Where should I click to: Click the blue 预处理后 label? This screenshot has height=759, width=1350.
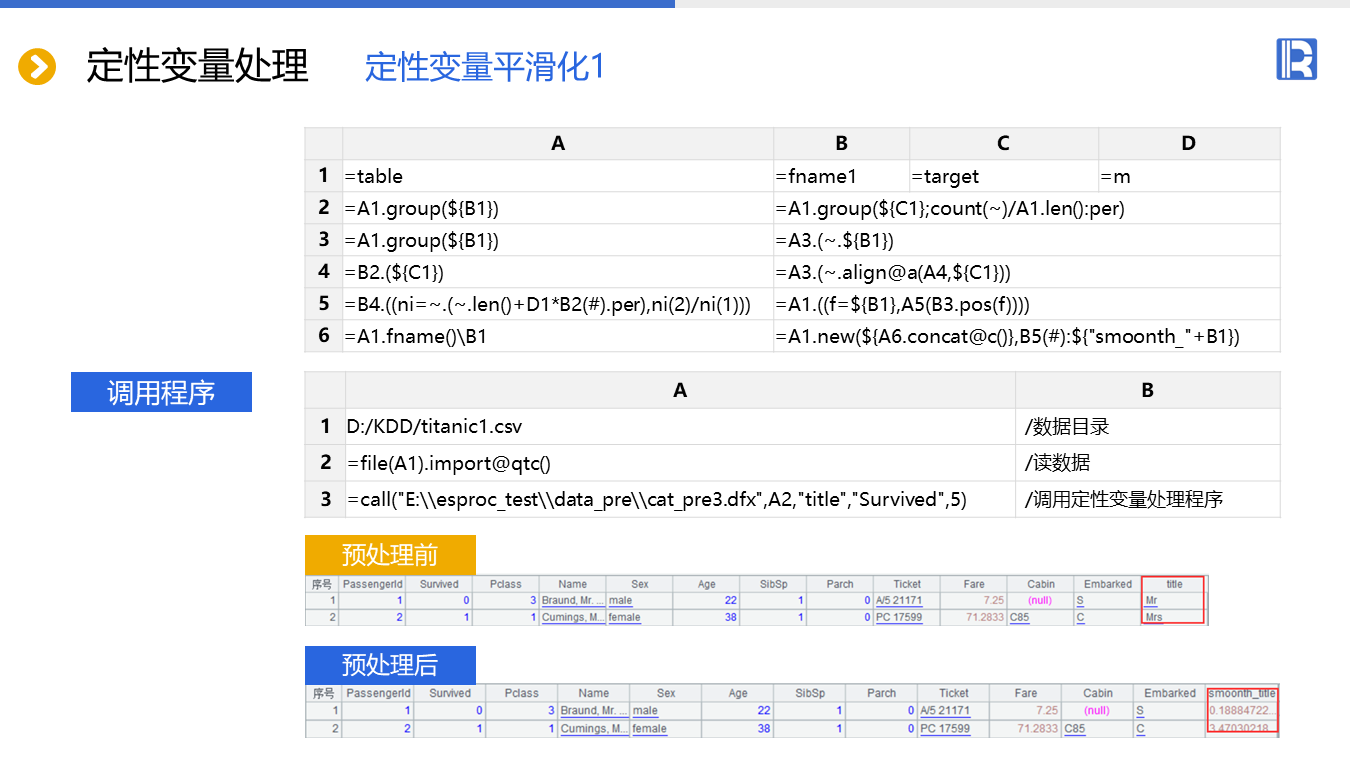tap(389, 665)
